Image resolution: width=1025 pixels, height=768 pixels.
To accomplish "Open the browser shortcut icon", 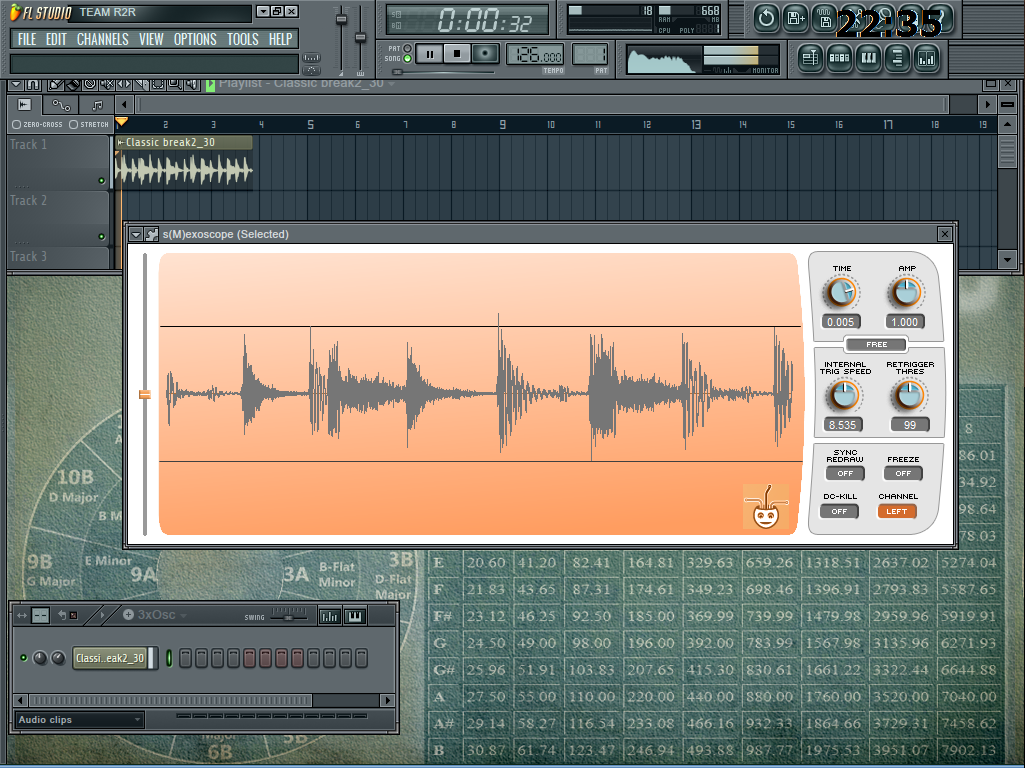I will (x=898, y=58).
